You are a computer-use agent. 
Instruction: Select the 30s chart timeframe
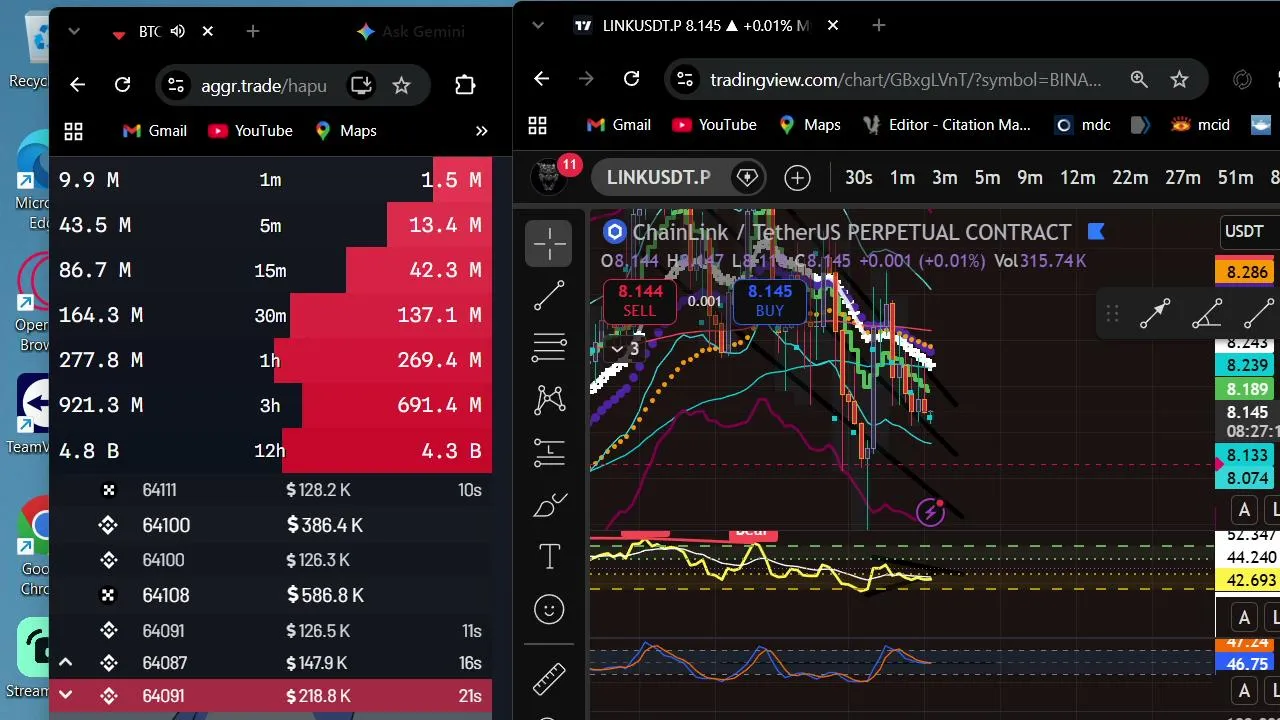coord(859,178)
